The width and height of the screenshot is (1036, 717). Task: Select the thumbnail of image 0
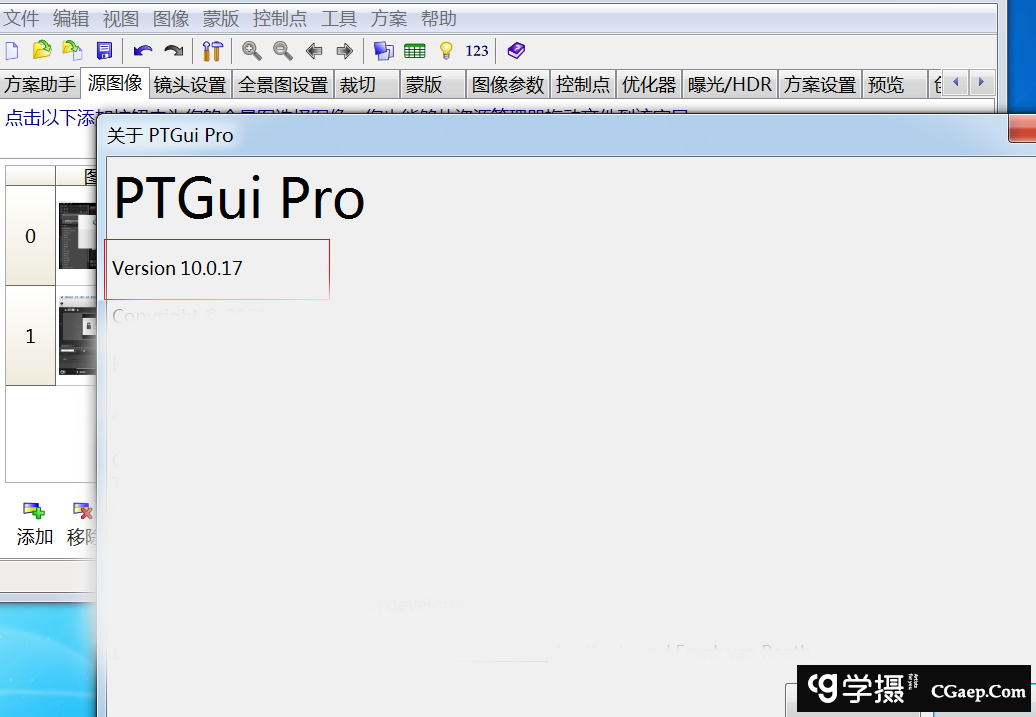pos(77,236)
